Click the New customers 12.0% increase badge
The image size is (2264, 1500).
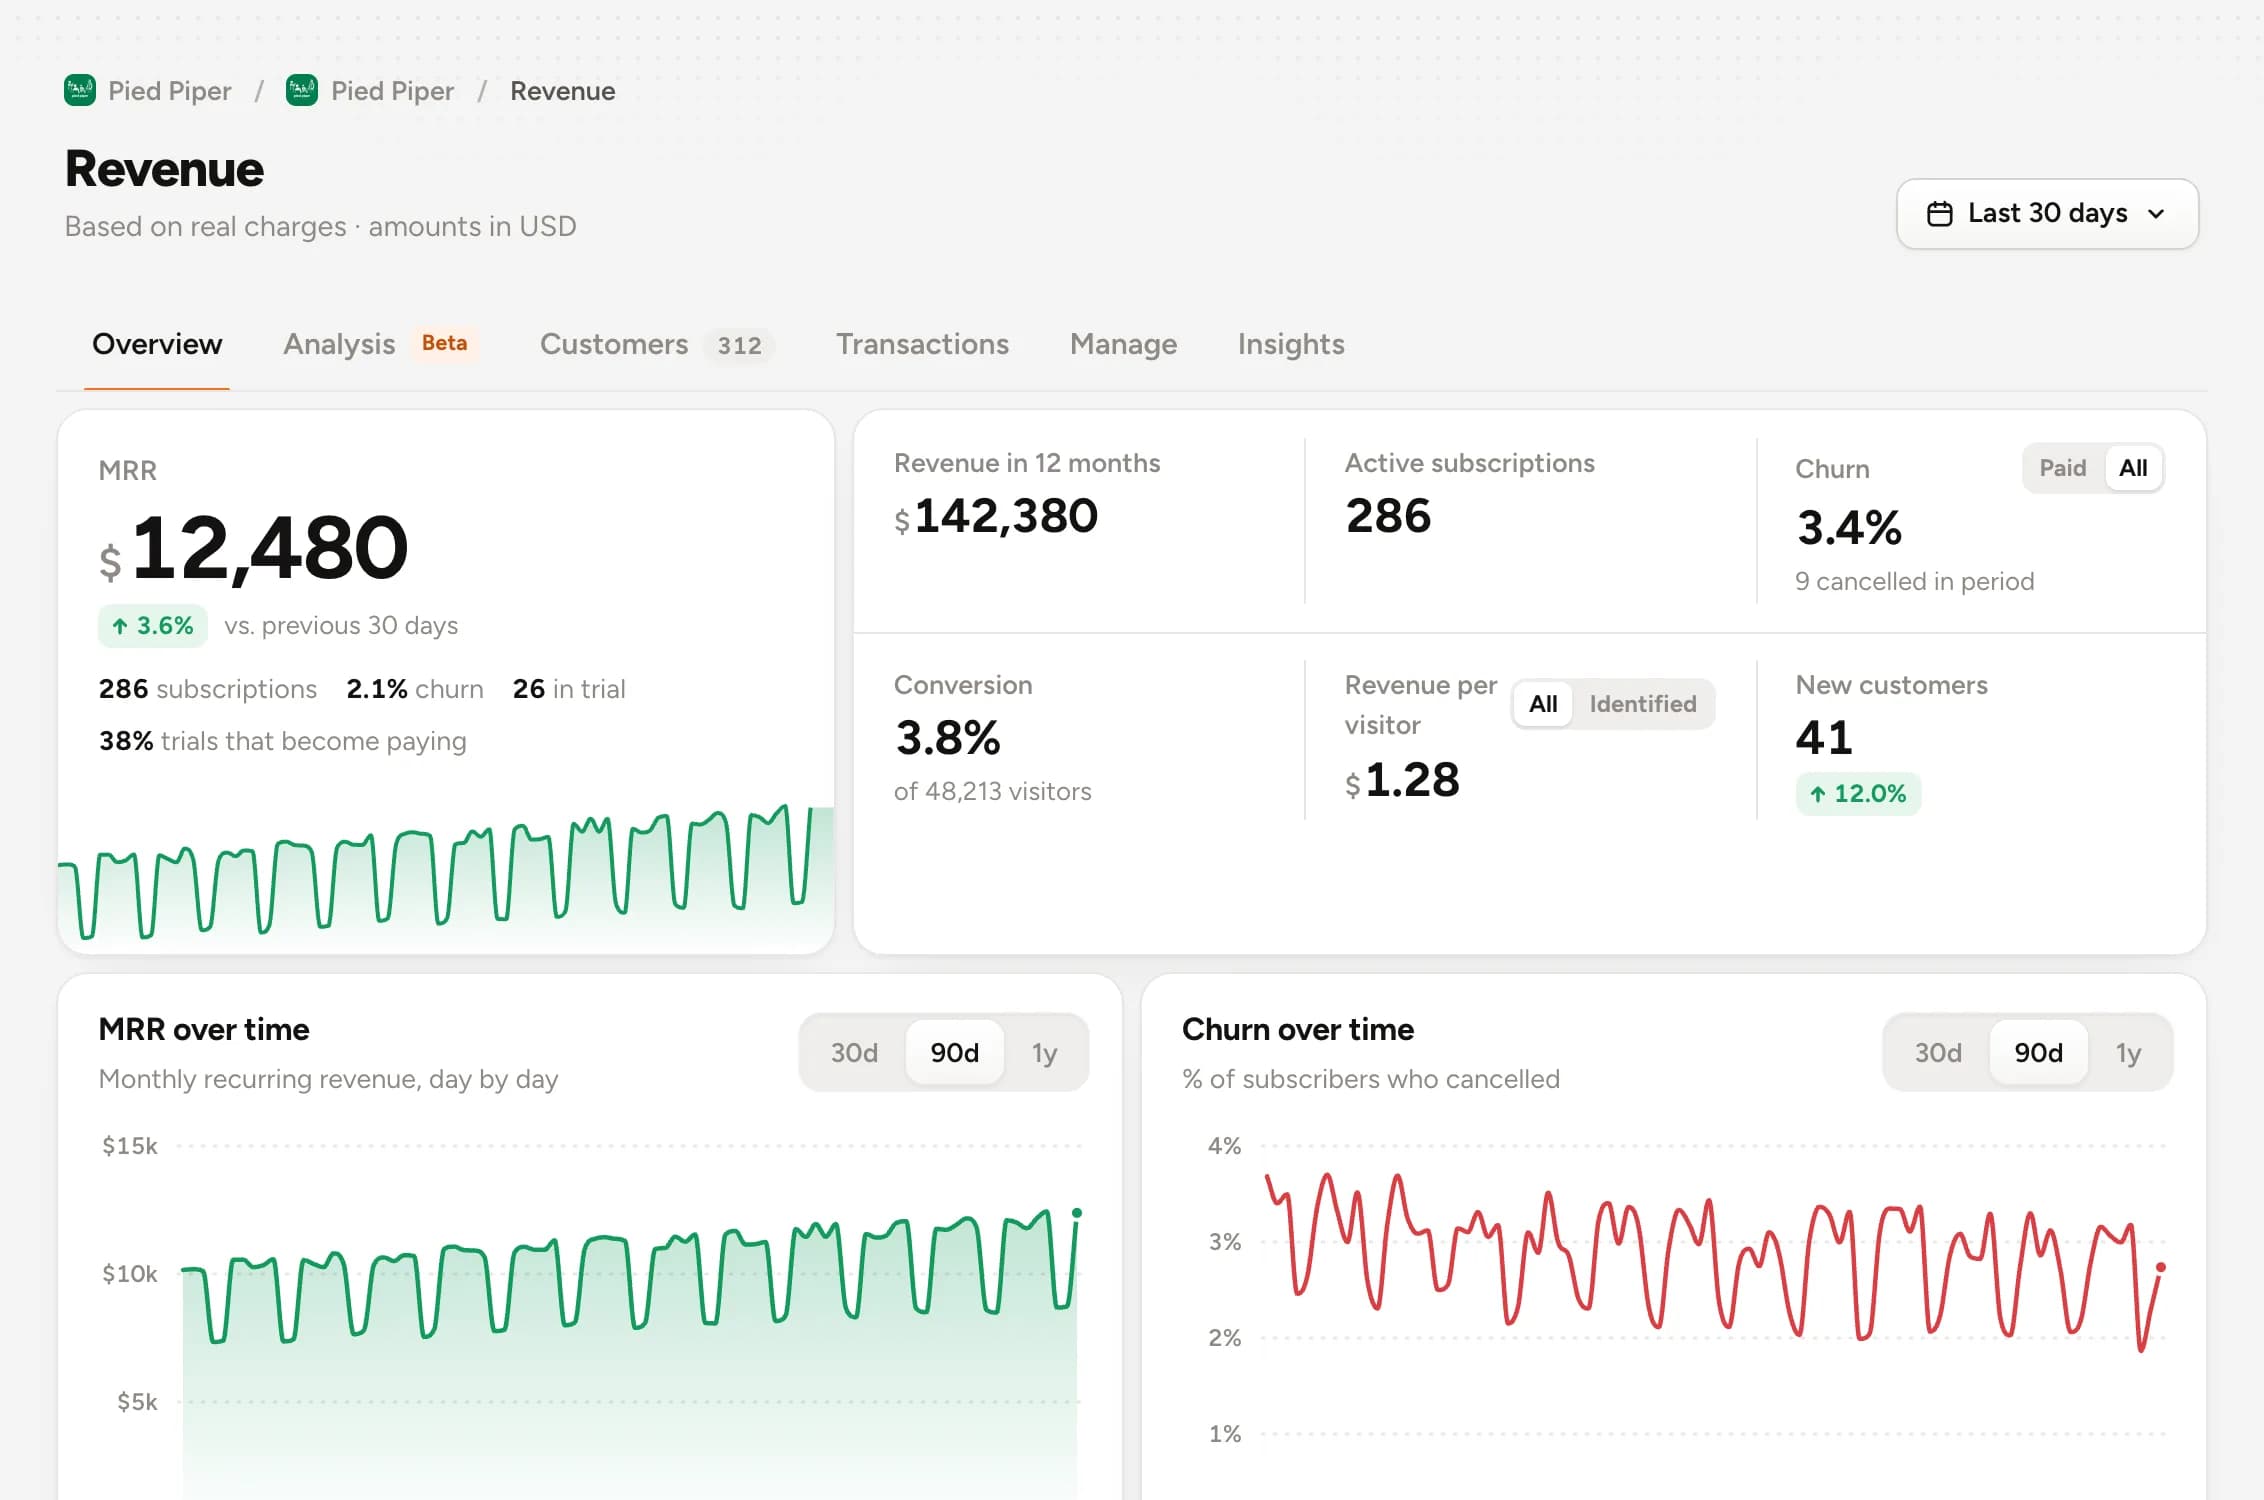pyautogui.click(x=1858, y=794)
